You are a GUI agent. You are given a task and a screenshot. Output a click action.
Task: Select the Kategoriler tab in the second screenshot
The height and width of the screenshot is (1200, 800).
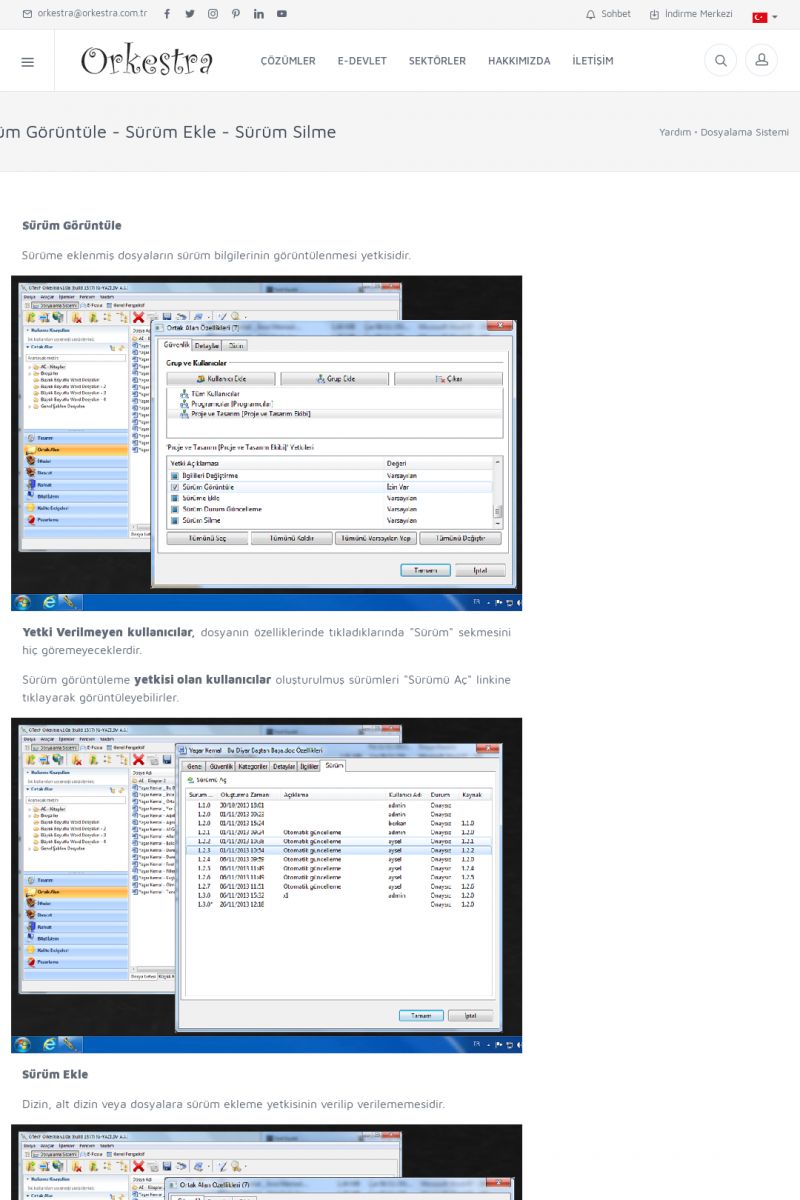tap(253, 766)
